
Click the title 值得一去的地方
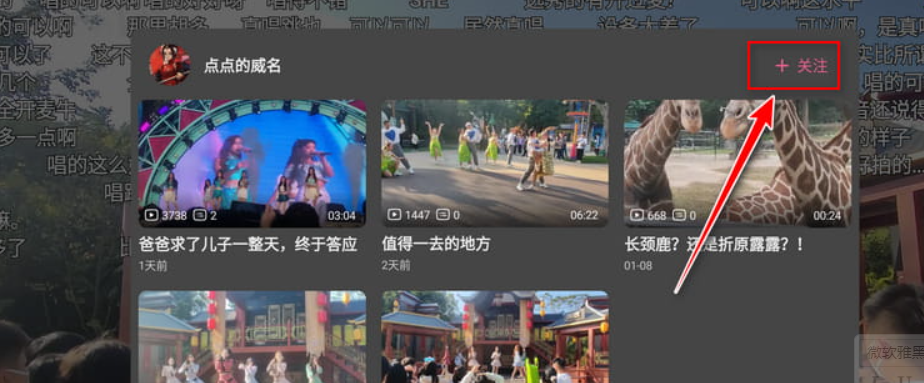(435, 244)
